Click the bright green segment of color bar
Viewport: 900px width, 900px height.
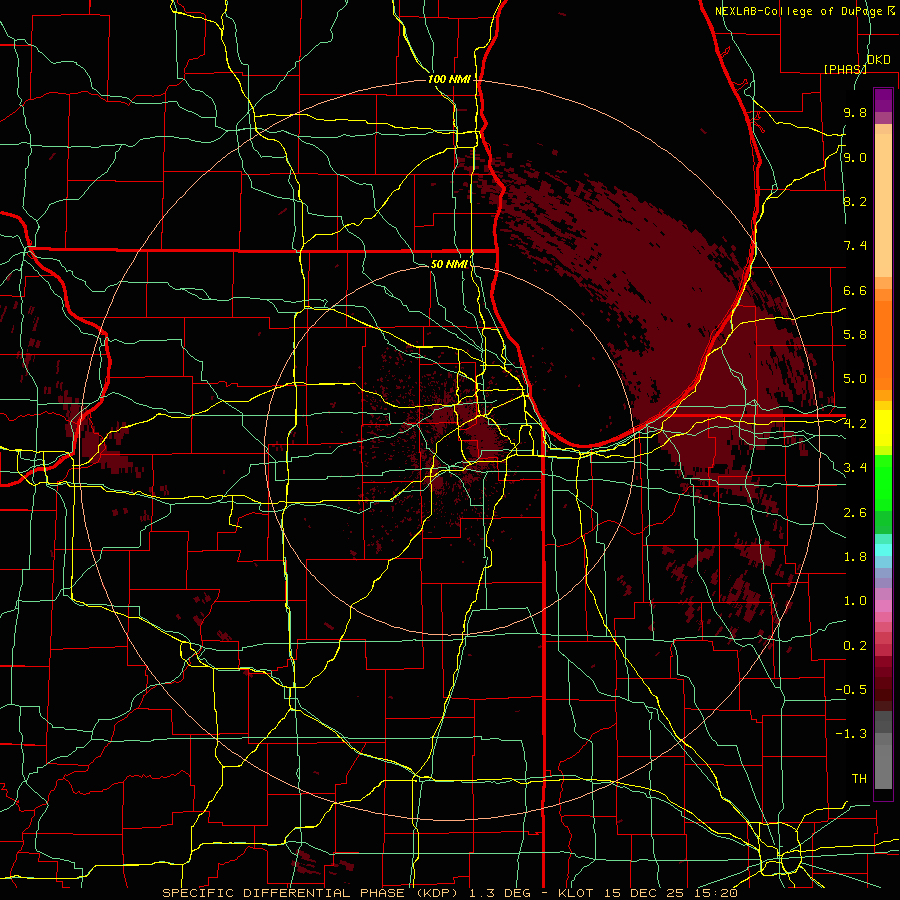pyautogui.click(x=883, y=483)
